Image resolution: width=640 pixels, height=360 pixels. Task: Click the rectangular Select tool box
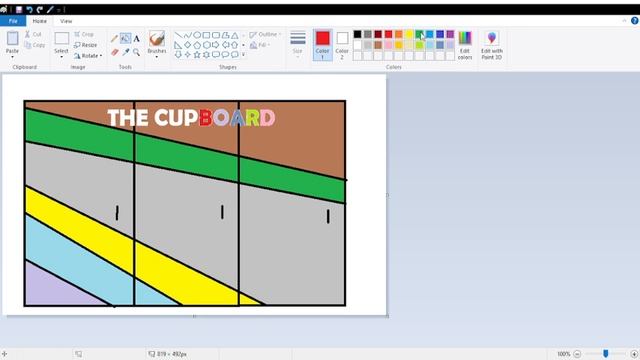[62, 38]
